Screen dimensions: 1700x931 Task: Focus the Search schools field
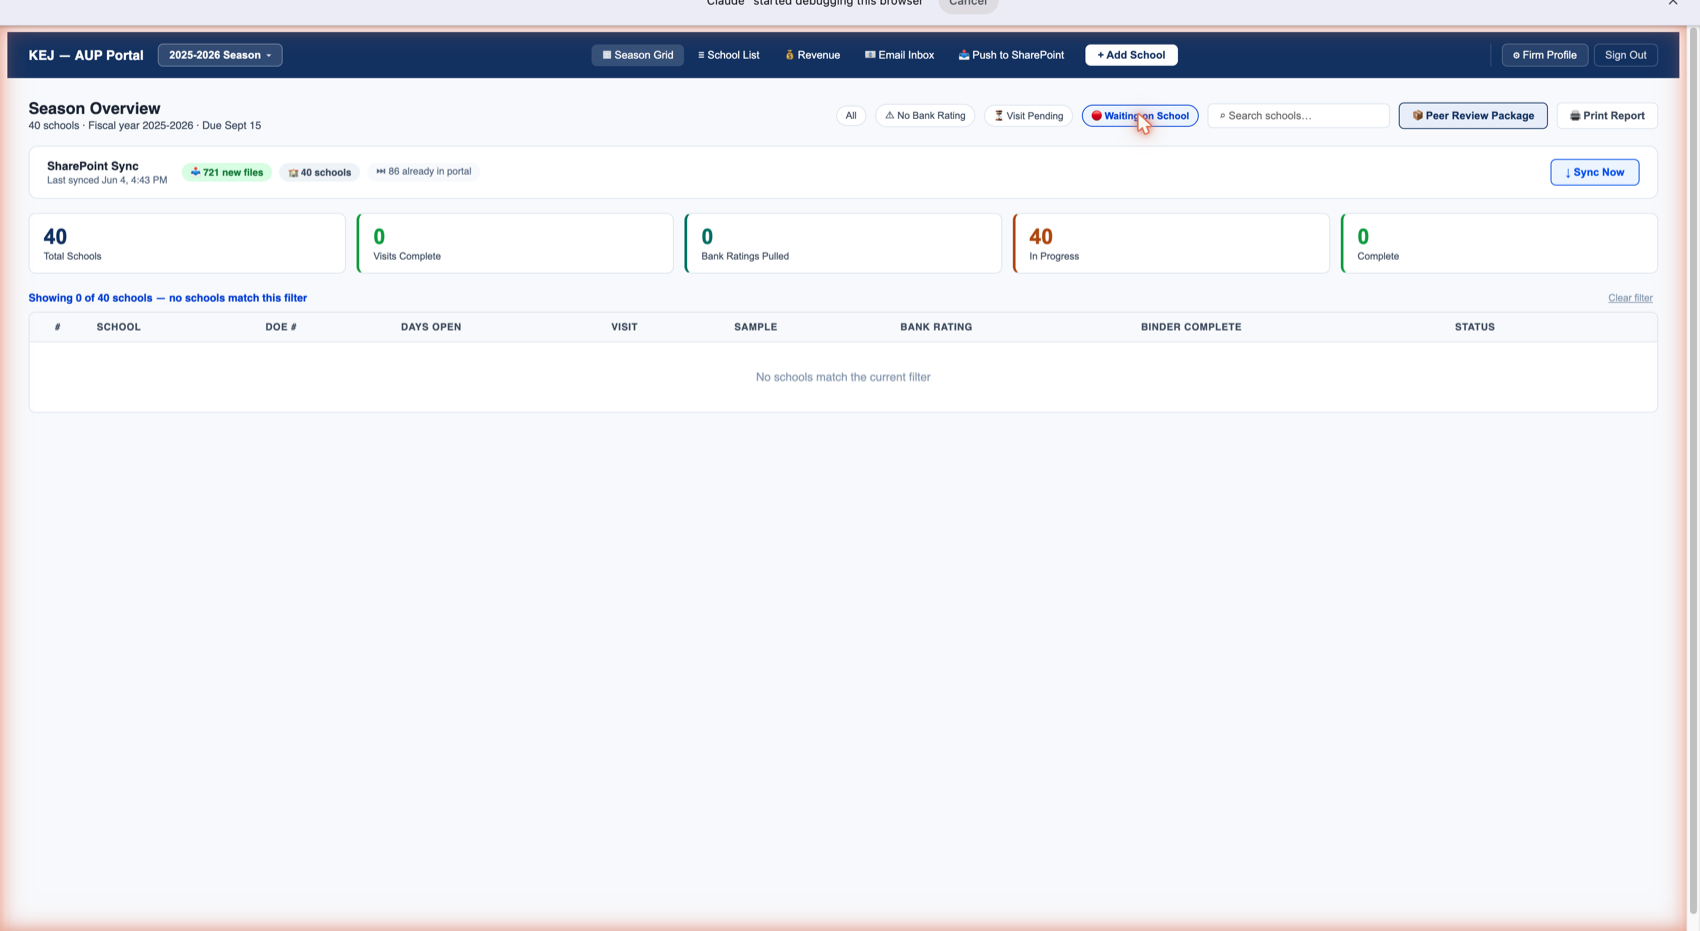point(1298,116)
